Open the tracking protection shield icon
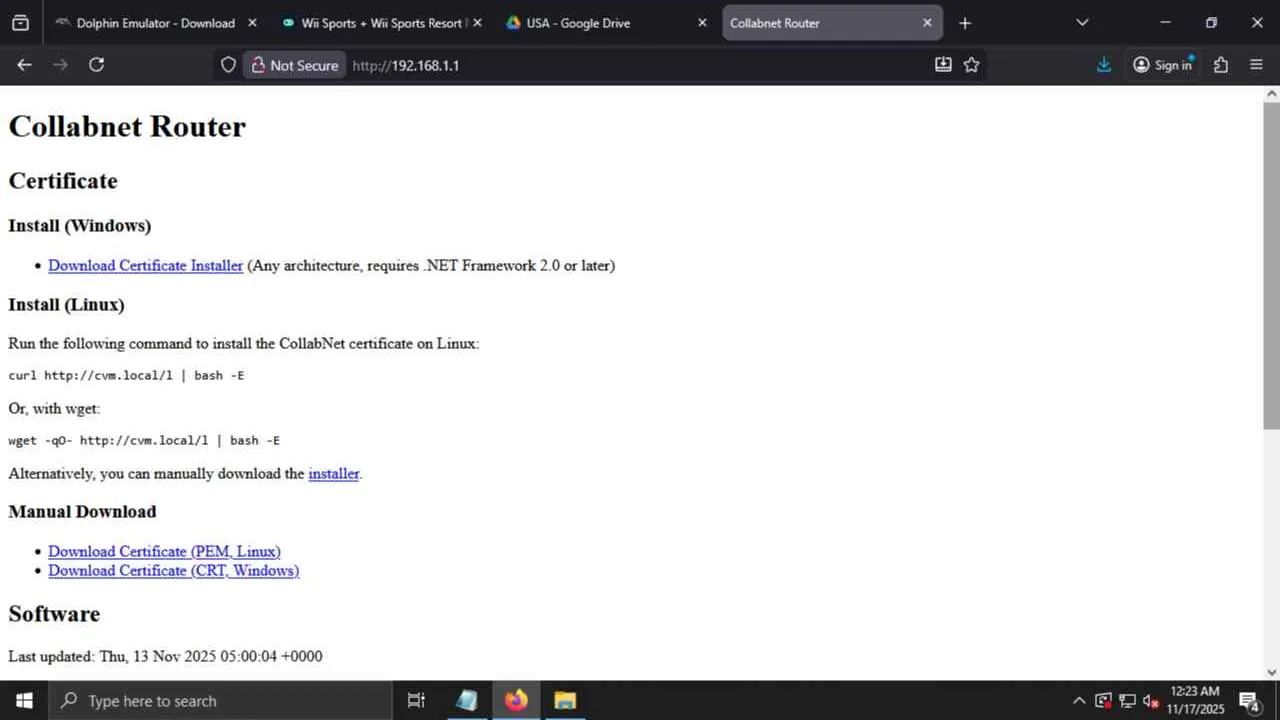Image resolution: width=1280 pixels, height=720 pixels. 228,65
